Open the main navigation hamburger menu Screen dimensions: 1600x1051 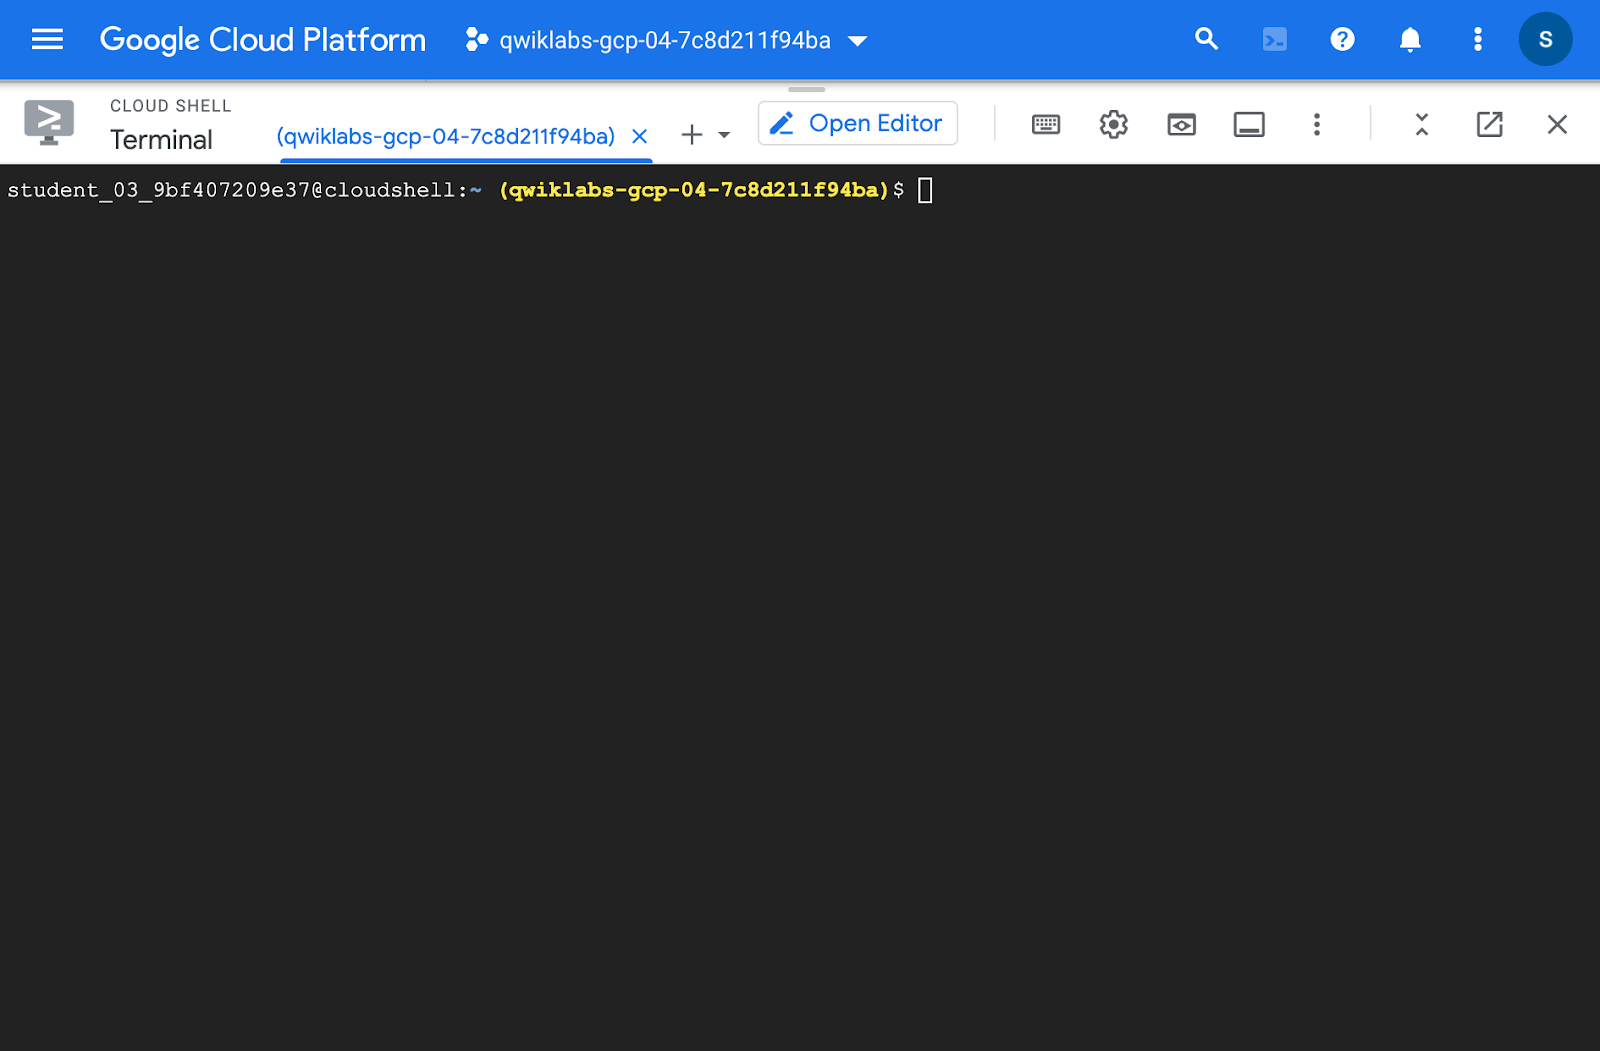47,40
